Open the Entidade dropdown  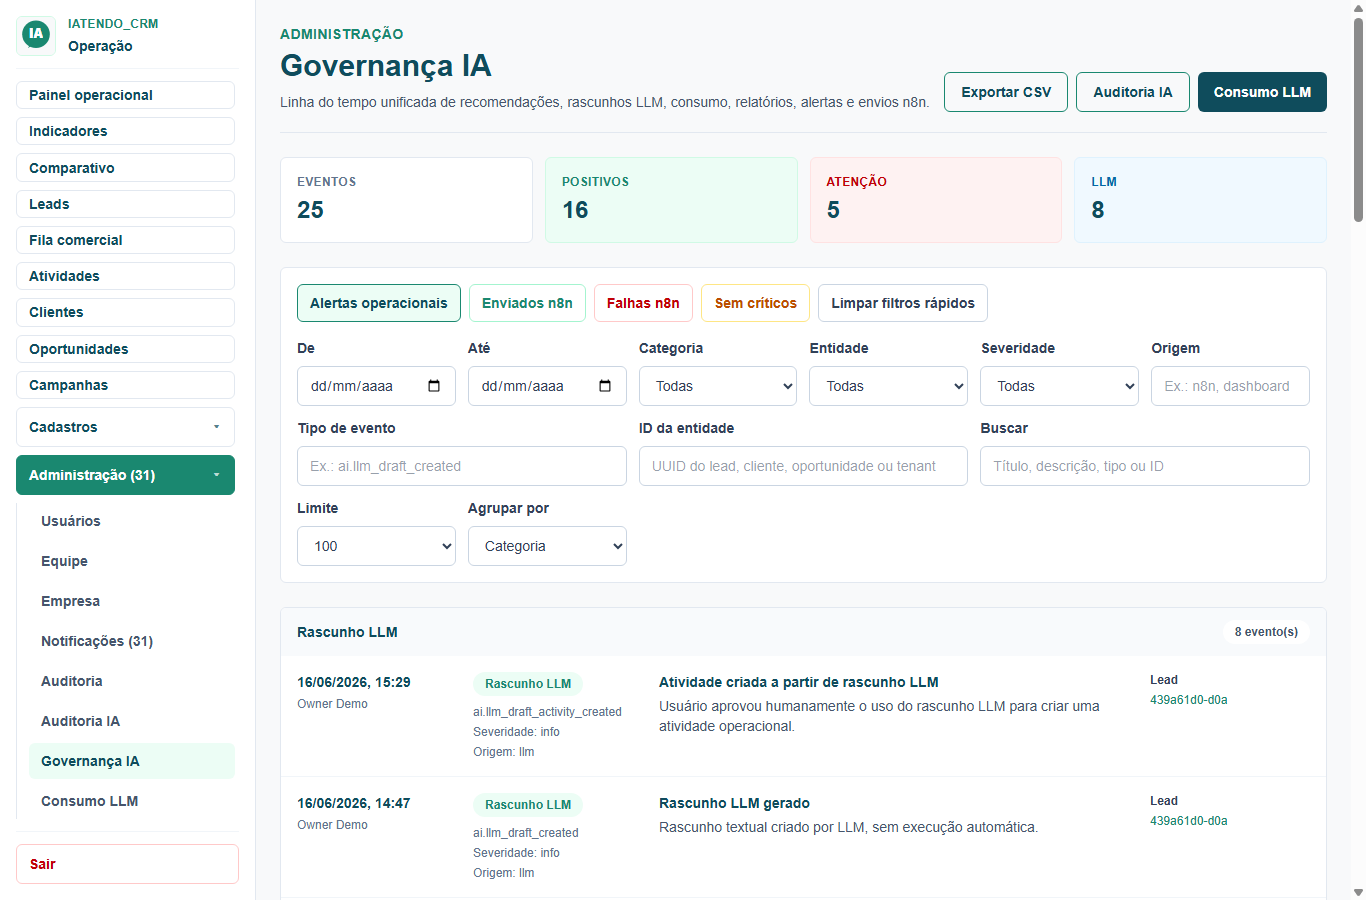tap(889, 386)
